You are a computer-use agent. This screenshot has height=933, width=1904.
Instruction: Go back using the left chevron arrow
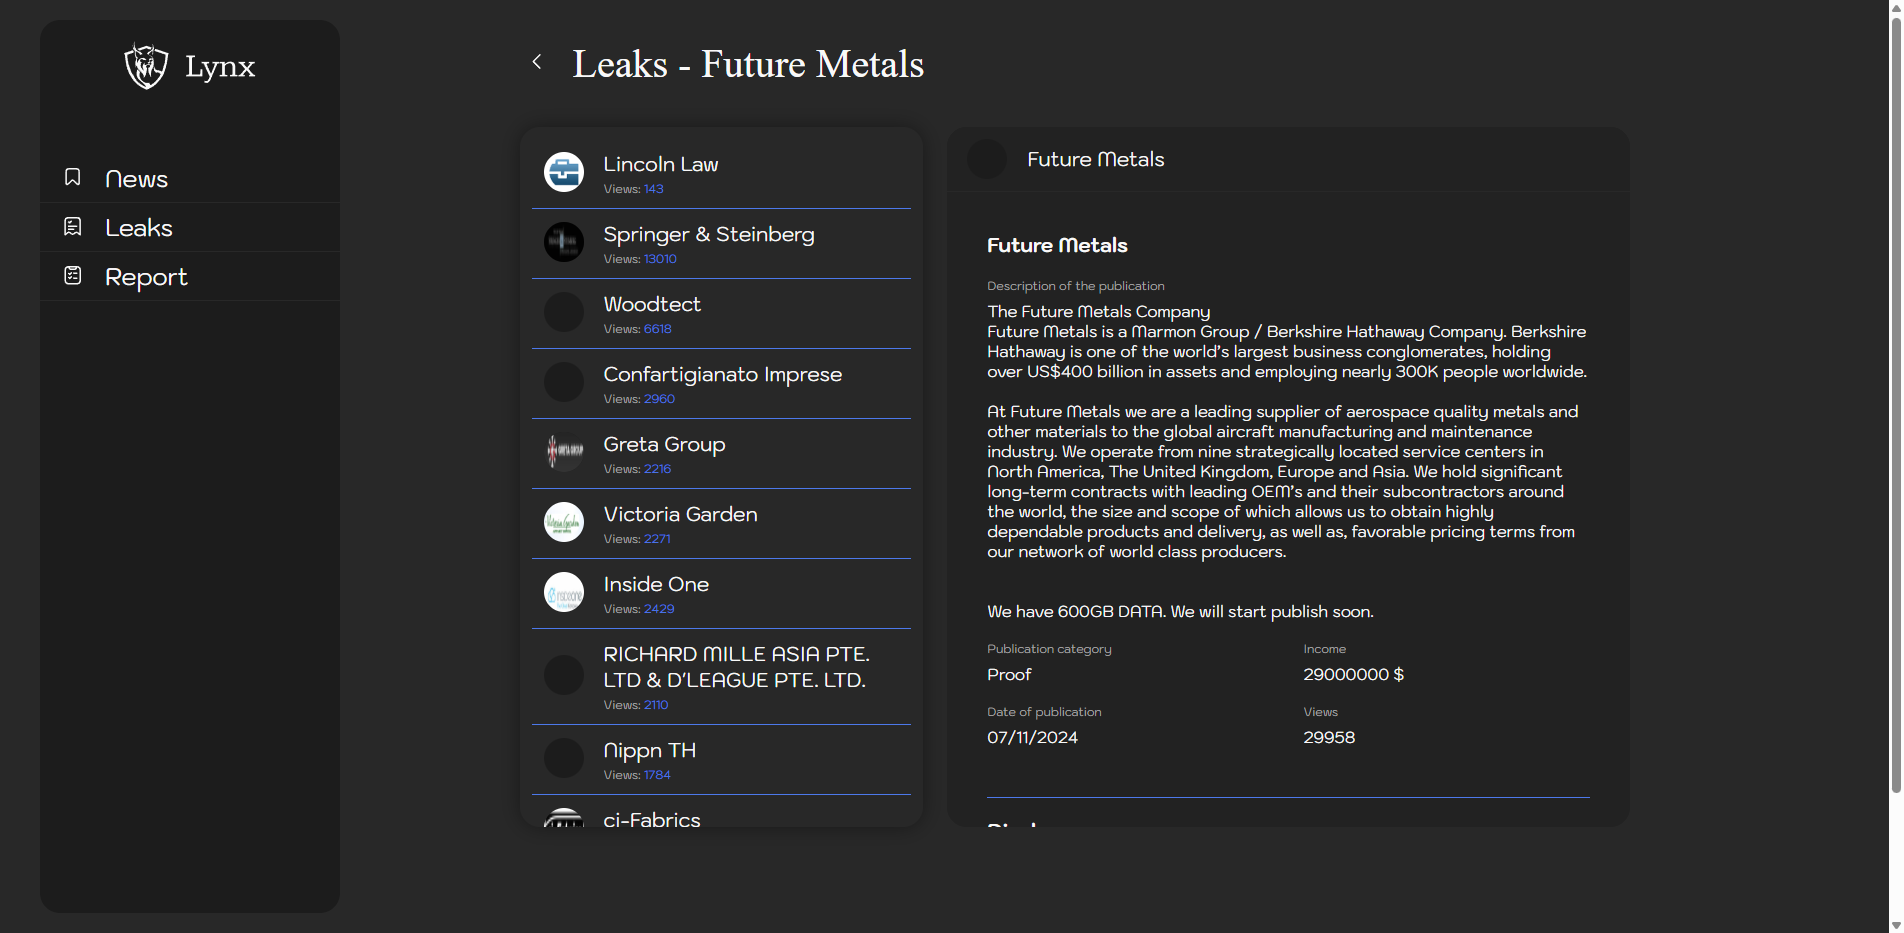(537, 62)
